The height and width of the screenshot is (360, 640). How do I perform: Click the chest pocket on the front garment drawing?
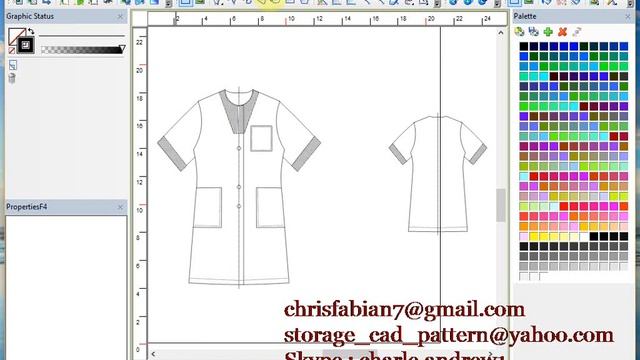click(x=261, y=138)
